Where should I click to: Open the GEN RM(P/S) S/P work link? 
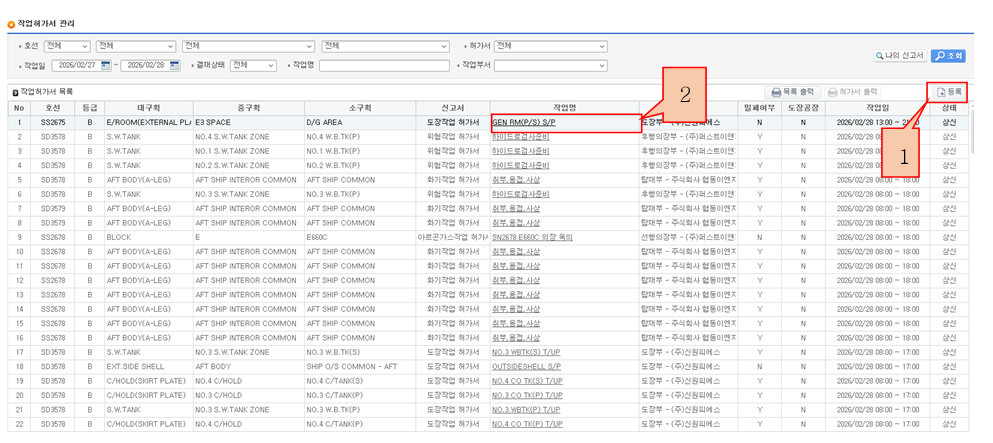(x=523, y=123)
